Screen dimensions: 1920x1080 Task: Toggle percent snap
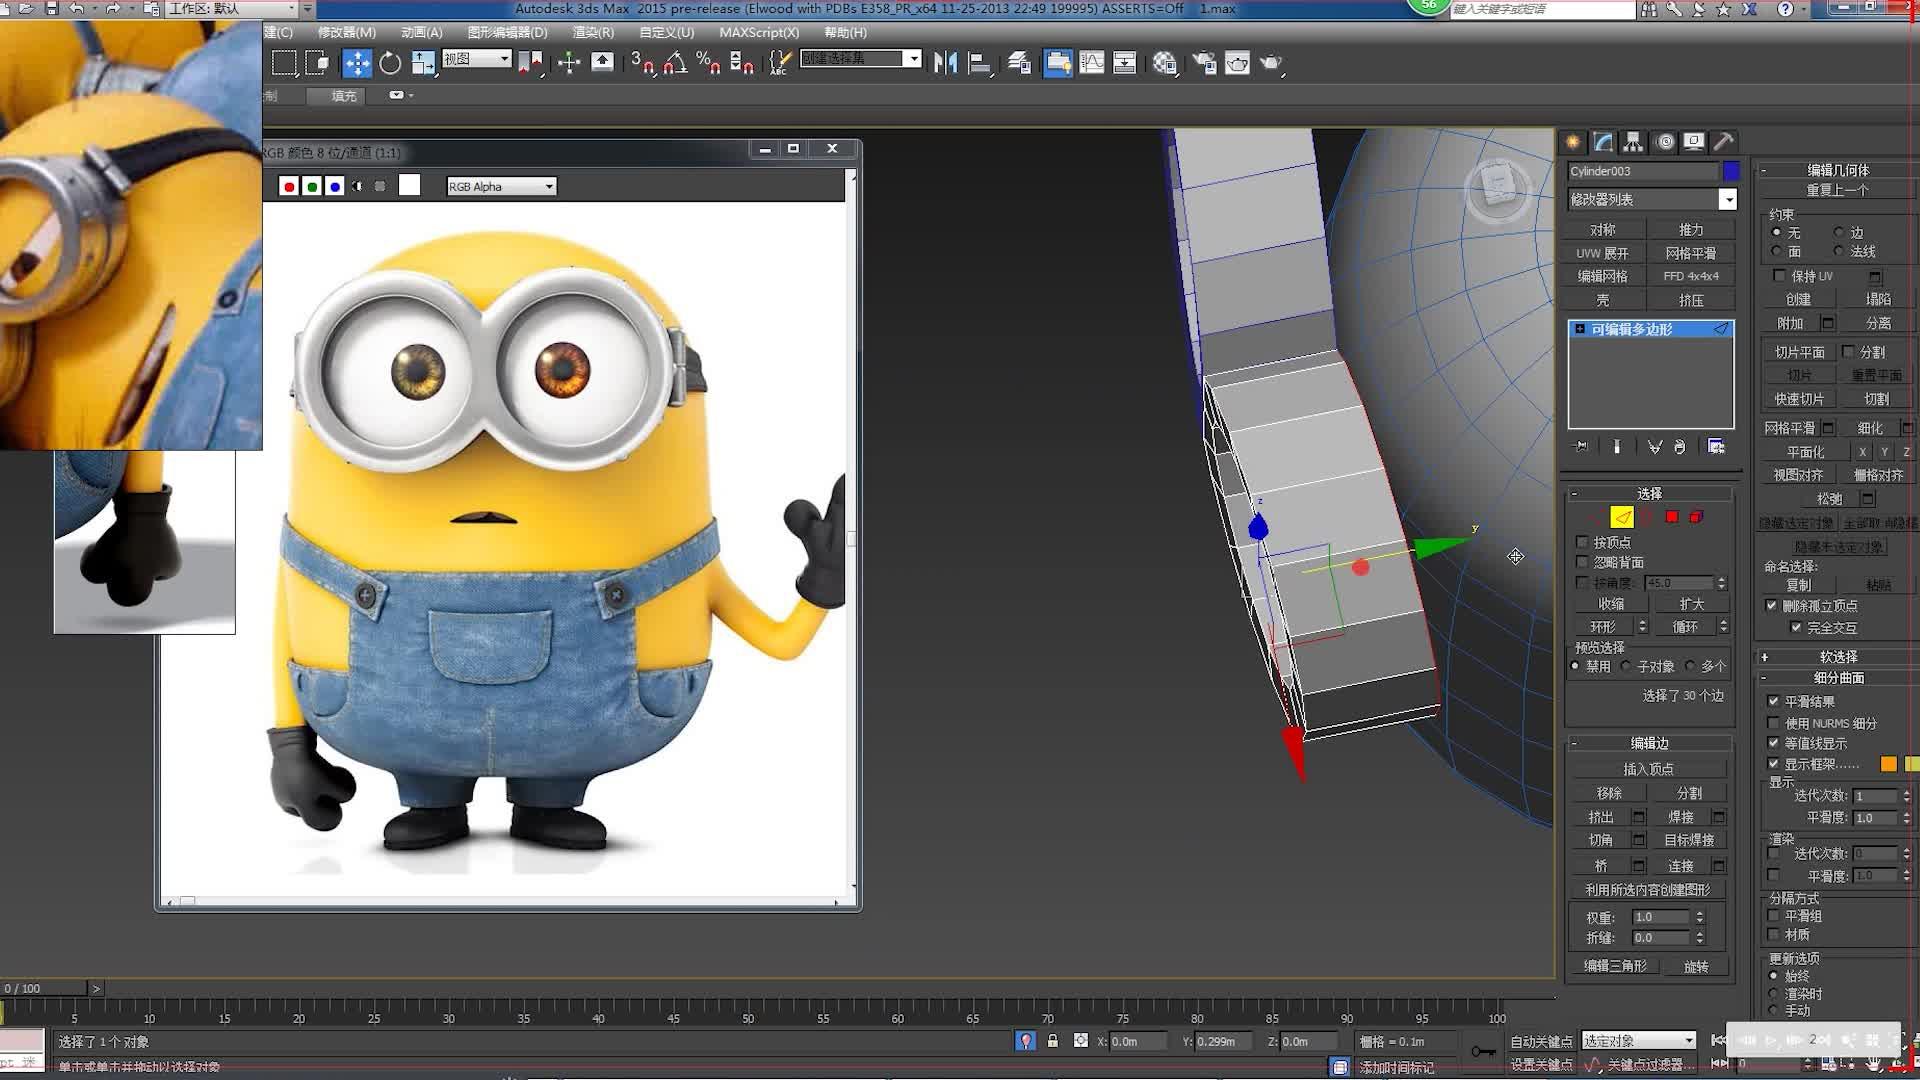tap(708, 63)
